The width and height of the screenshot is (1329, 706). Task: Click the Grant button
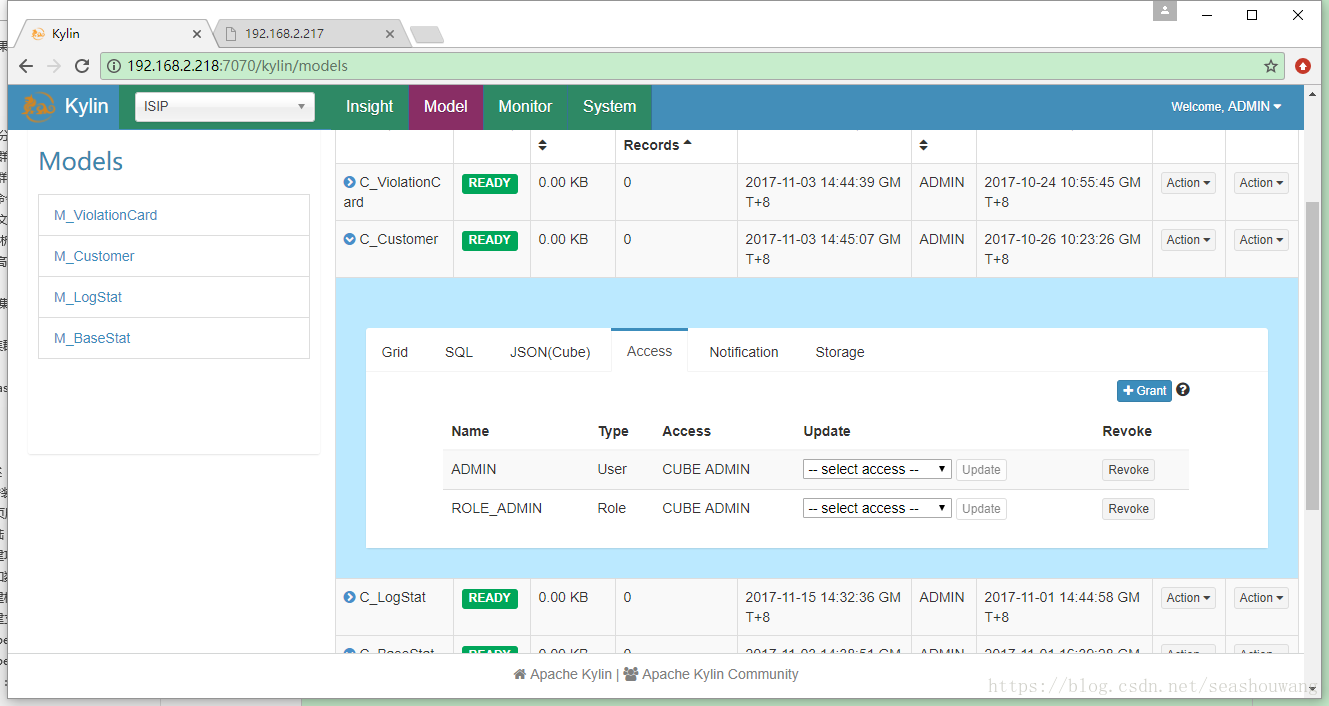tap(1144, 391)
